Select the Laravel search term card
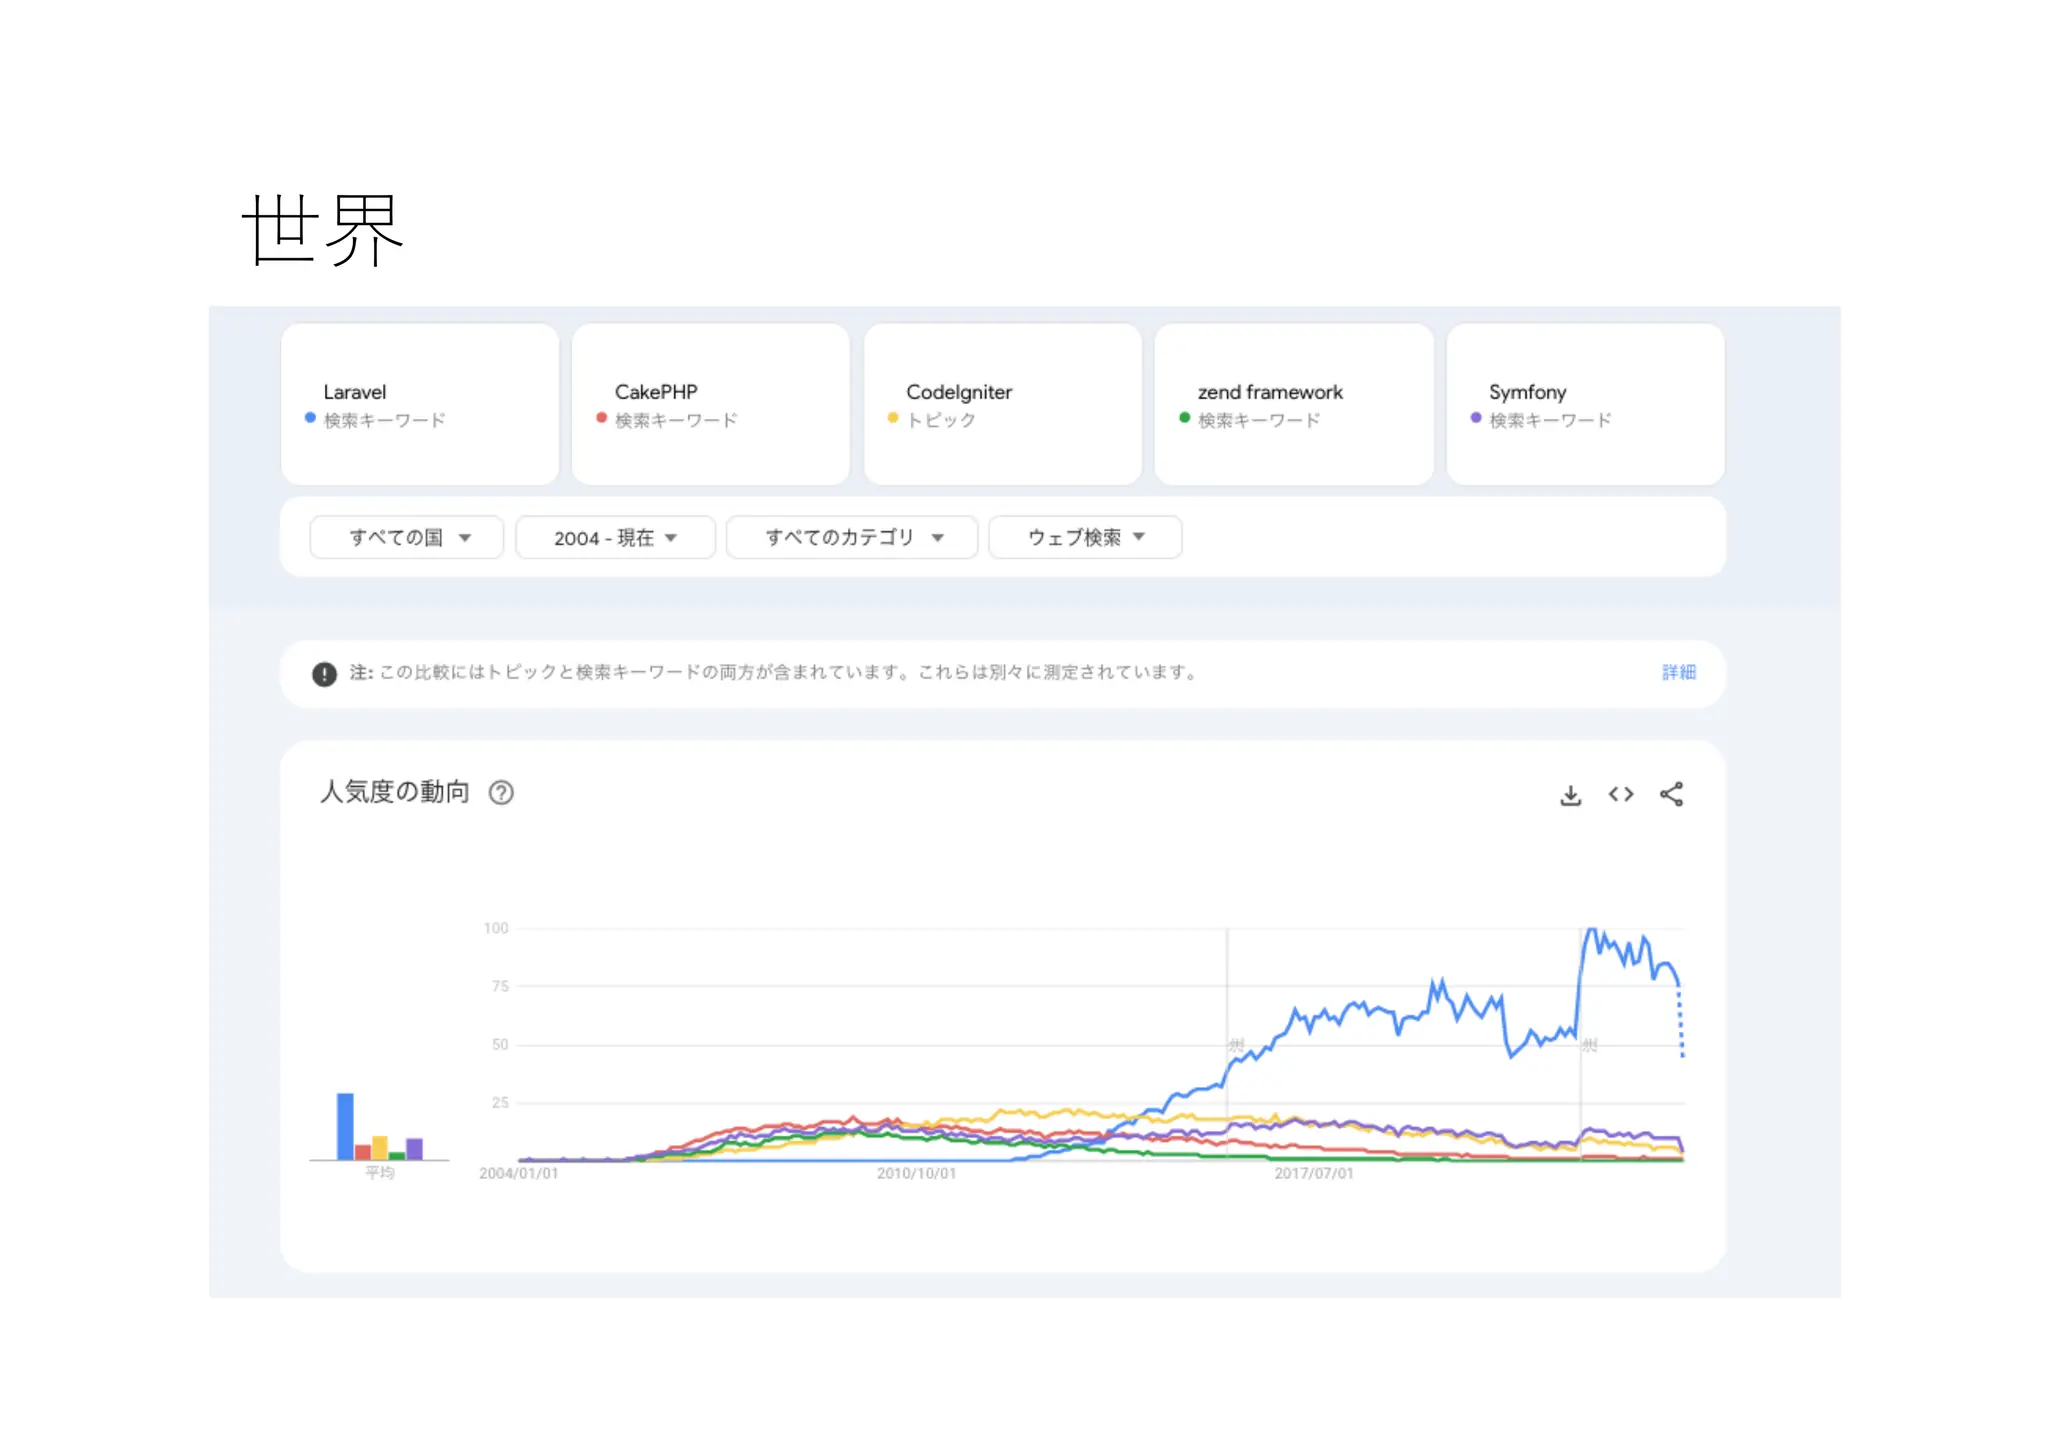2048x1447 pixels. point(420,404)
